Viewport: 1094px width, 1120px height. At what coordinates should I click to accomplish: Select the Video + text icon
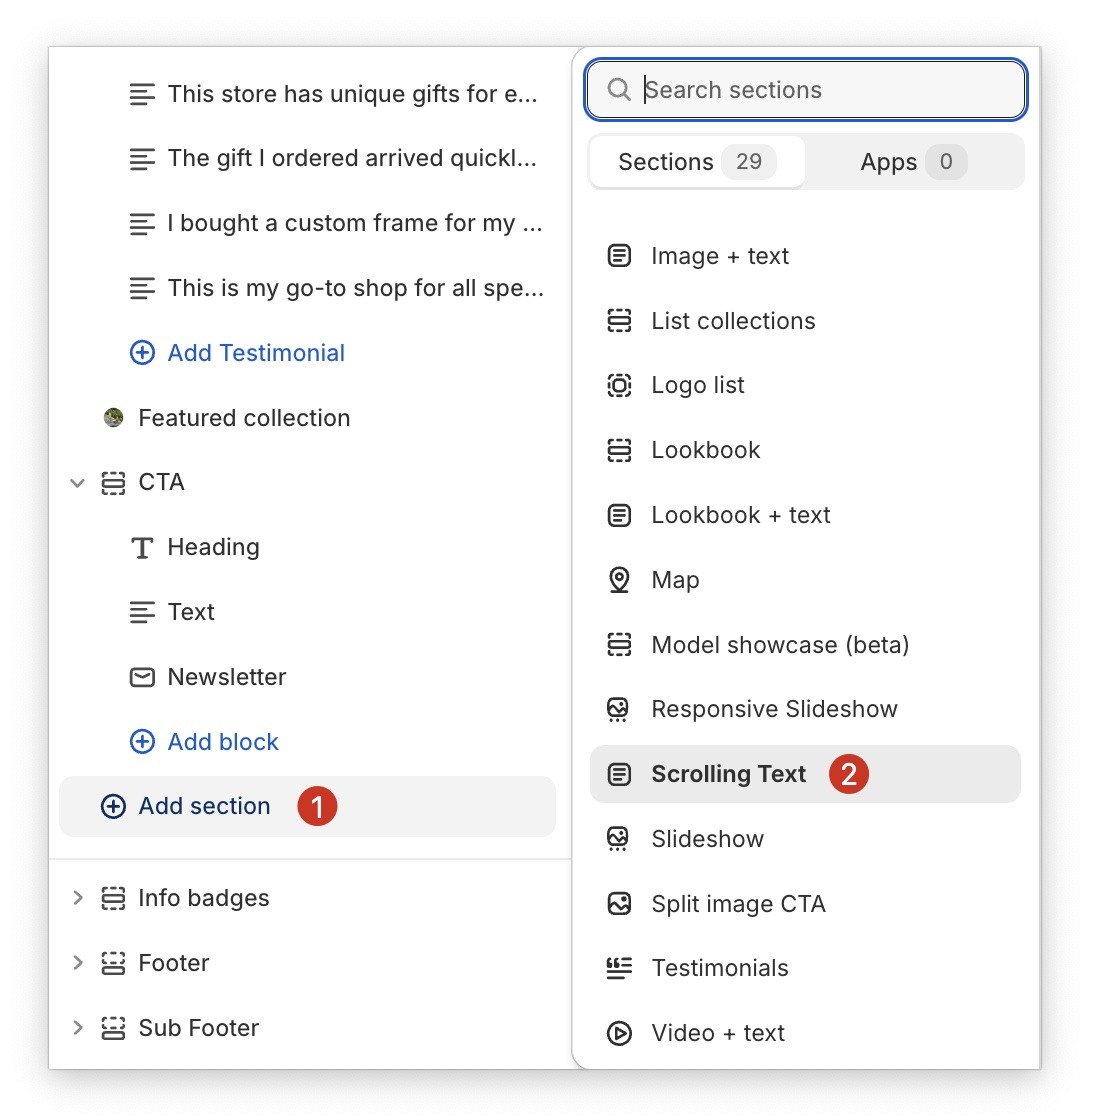click(619, 1032)
